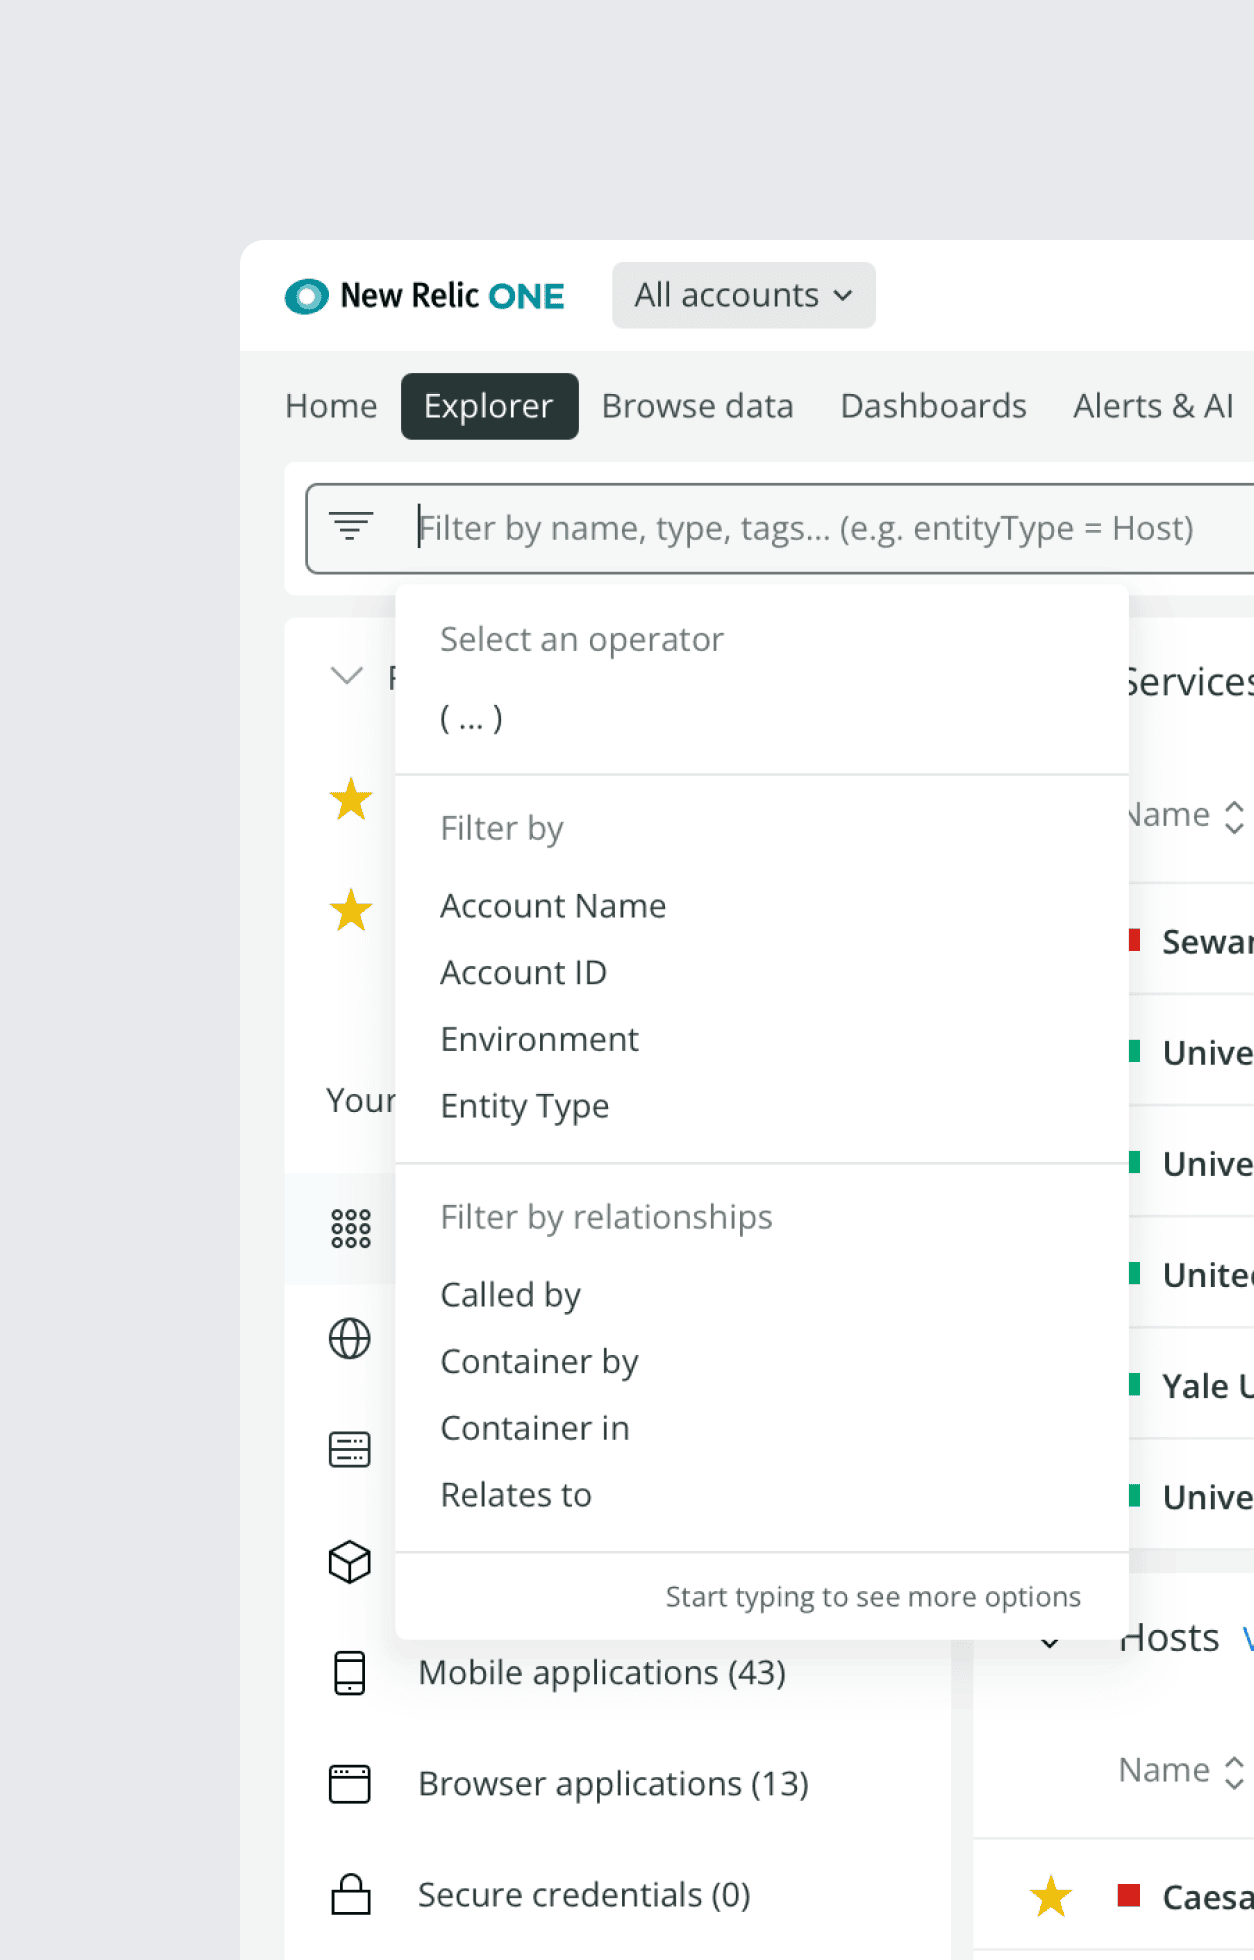Open the All accounts dropdown

[x=743, y=296]
